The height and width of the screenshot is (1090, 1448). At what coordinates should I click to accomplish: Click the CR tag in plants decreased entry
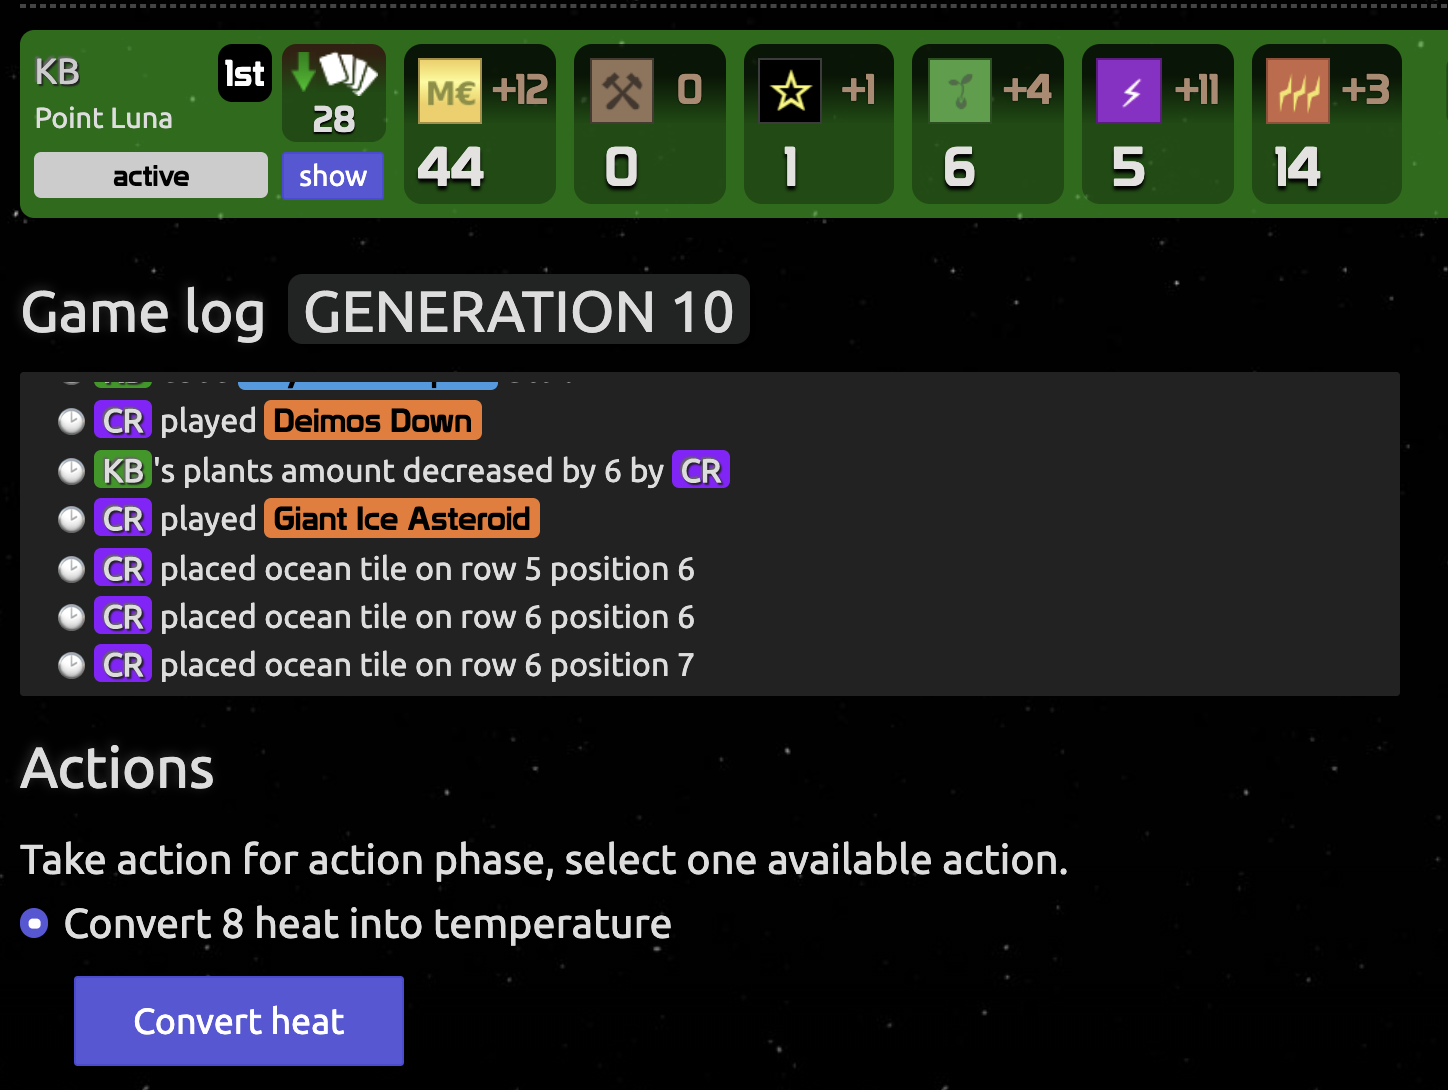(701, 470)
